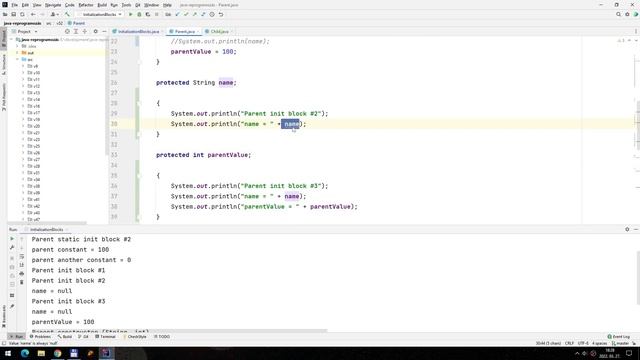The width and height of the screenshot is (640, 360).
Task: Open the run configuration dropdown InitializationBlocks
Action: pyautogui.click(x=100, y=14)
